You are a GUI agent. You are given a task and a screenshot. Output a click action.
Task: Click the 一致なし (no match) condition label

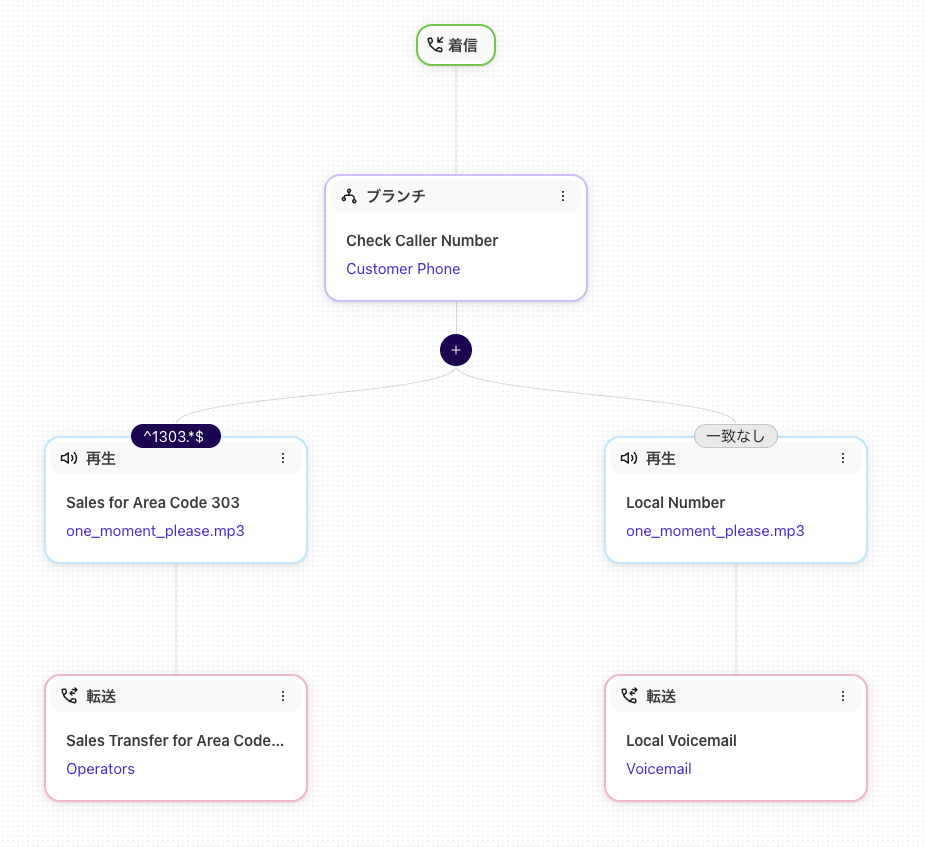tap(735, 436)
